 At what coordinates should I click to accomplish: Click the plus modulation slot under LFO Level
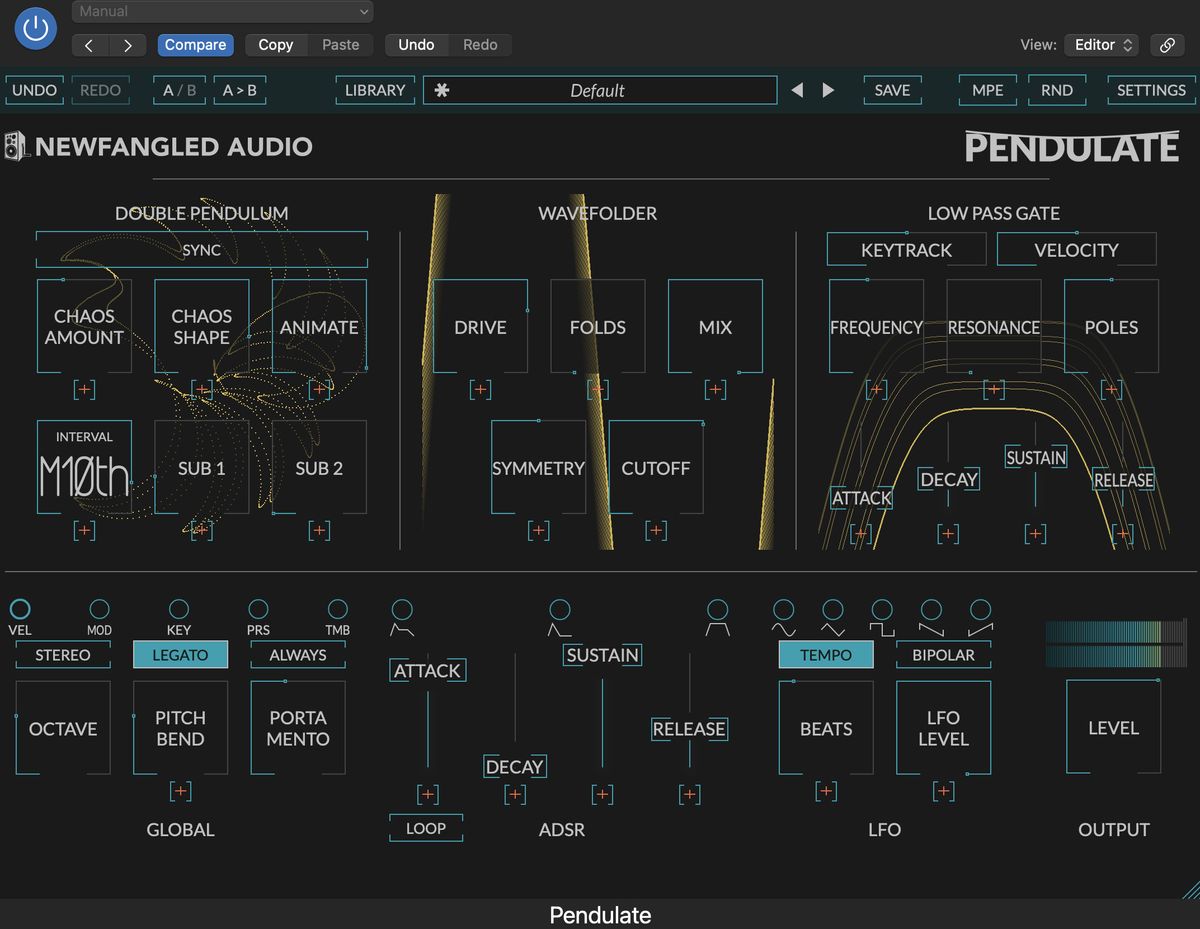tap(943, 791)
